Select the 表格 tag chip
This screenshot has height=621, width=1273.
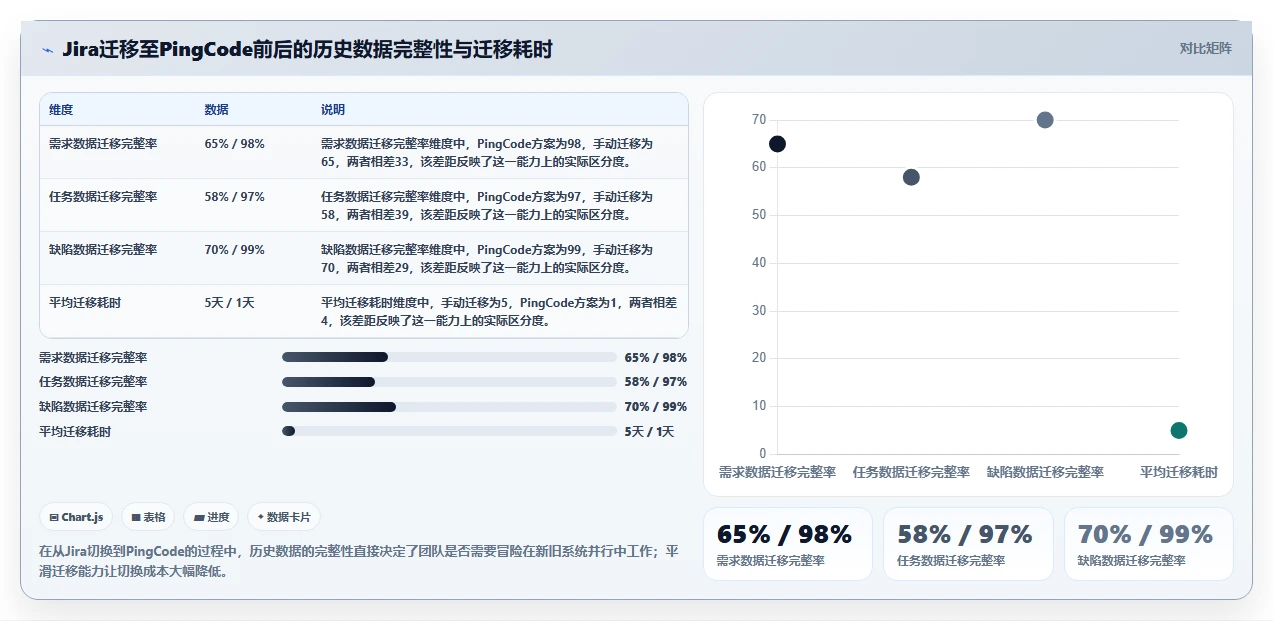[x=148, y=517]
